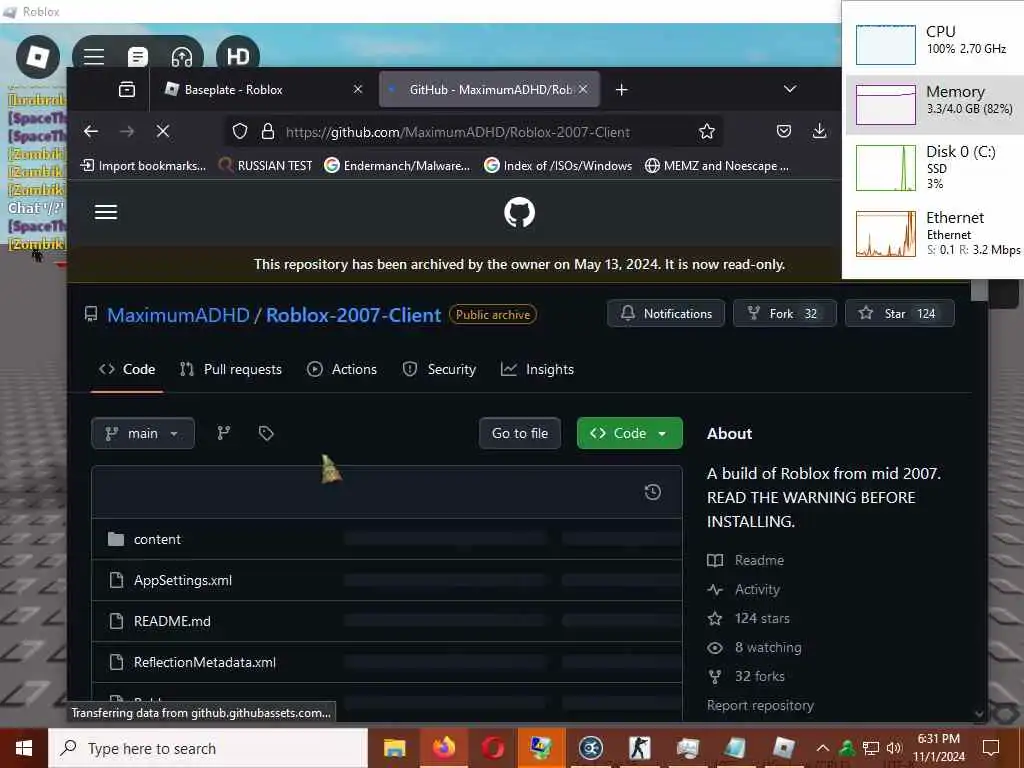
Task: Open the Readme link in About
Action: pyautogui.click(x=745, y=560)
